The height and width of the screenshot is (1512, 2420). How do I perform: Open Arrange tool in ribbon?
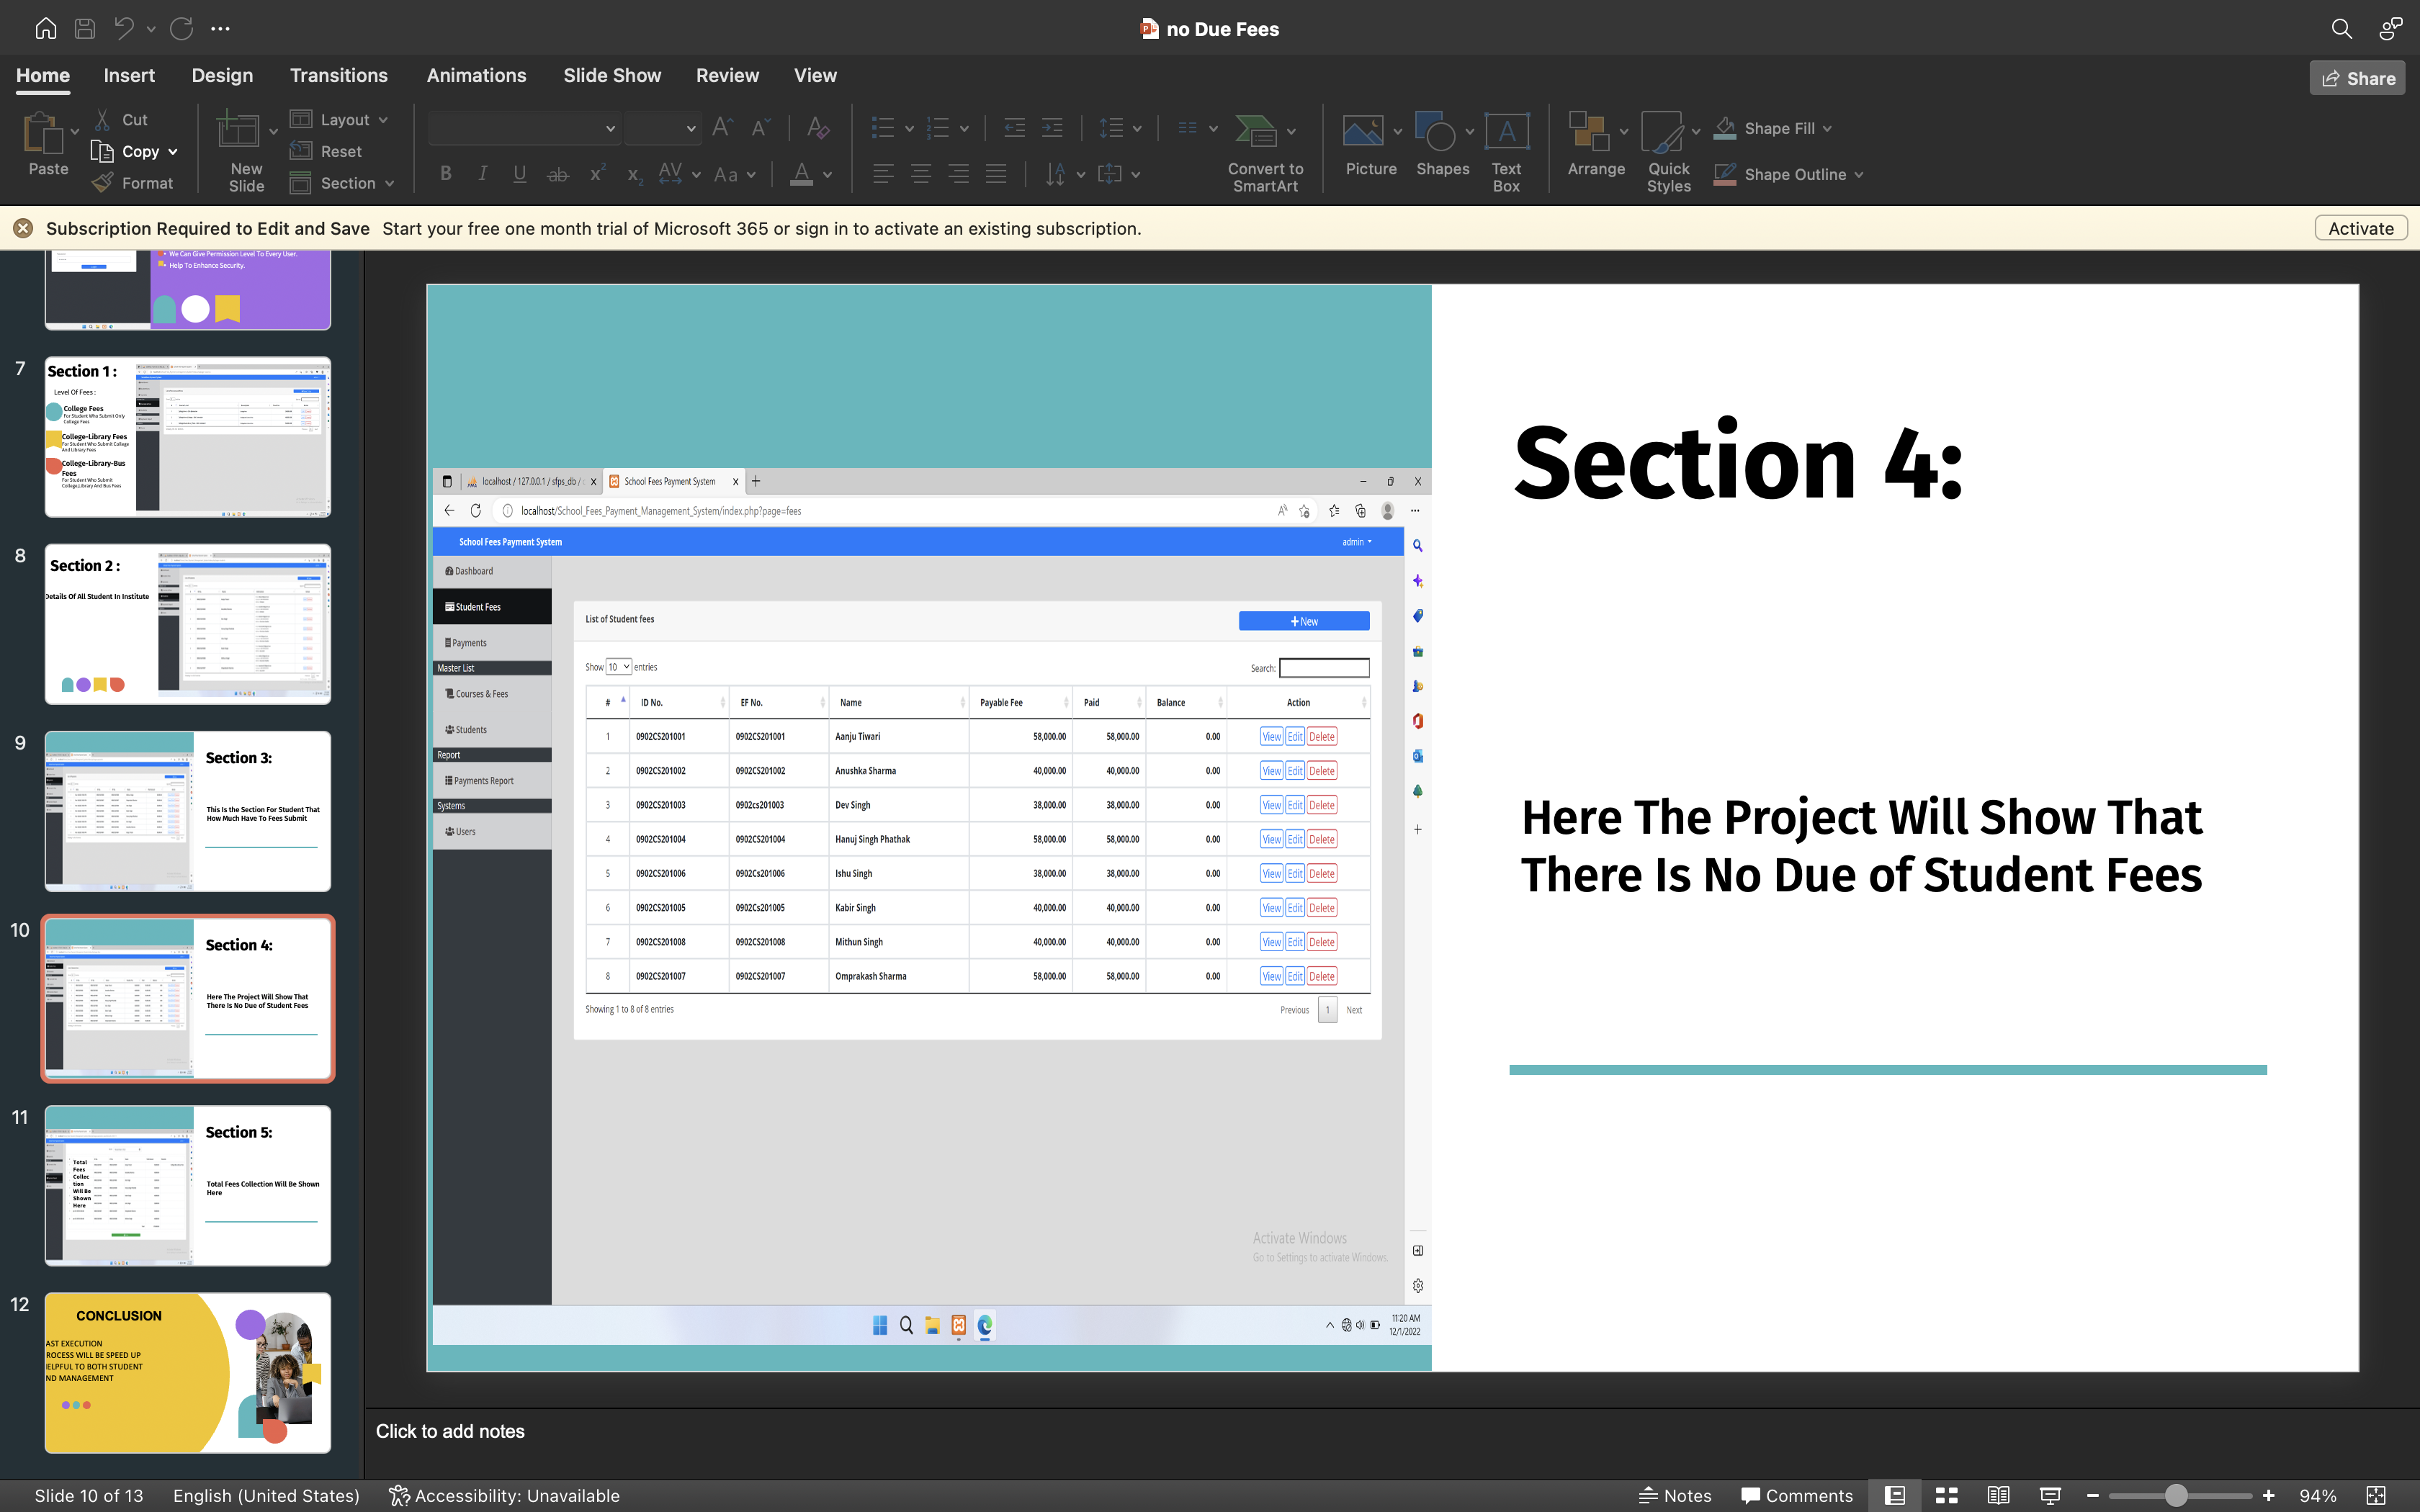pyautogui.click(x=1588, y=132)
